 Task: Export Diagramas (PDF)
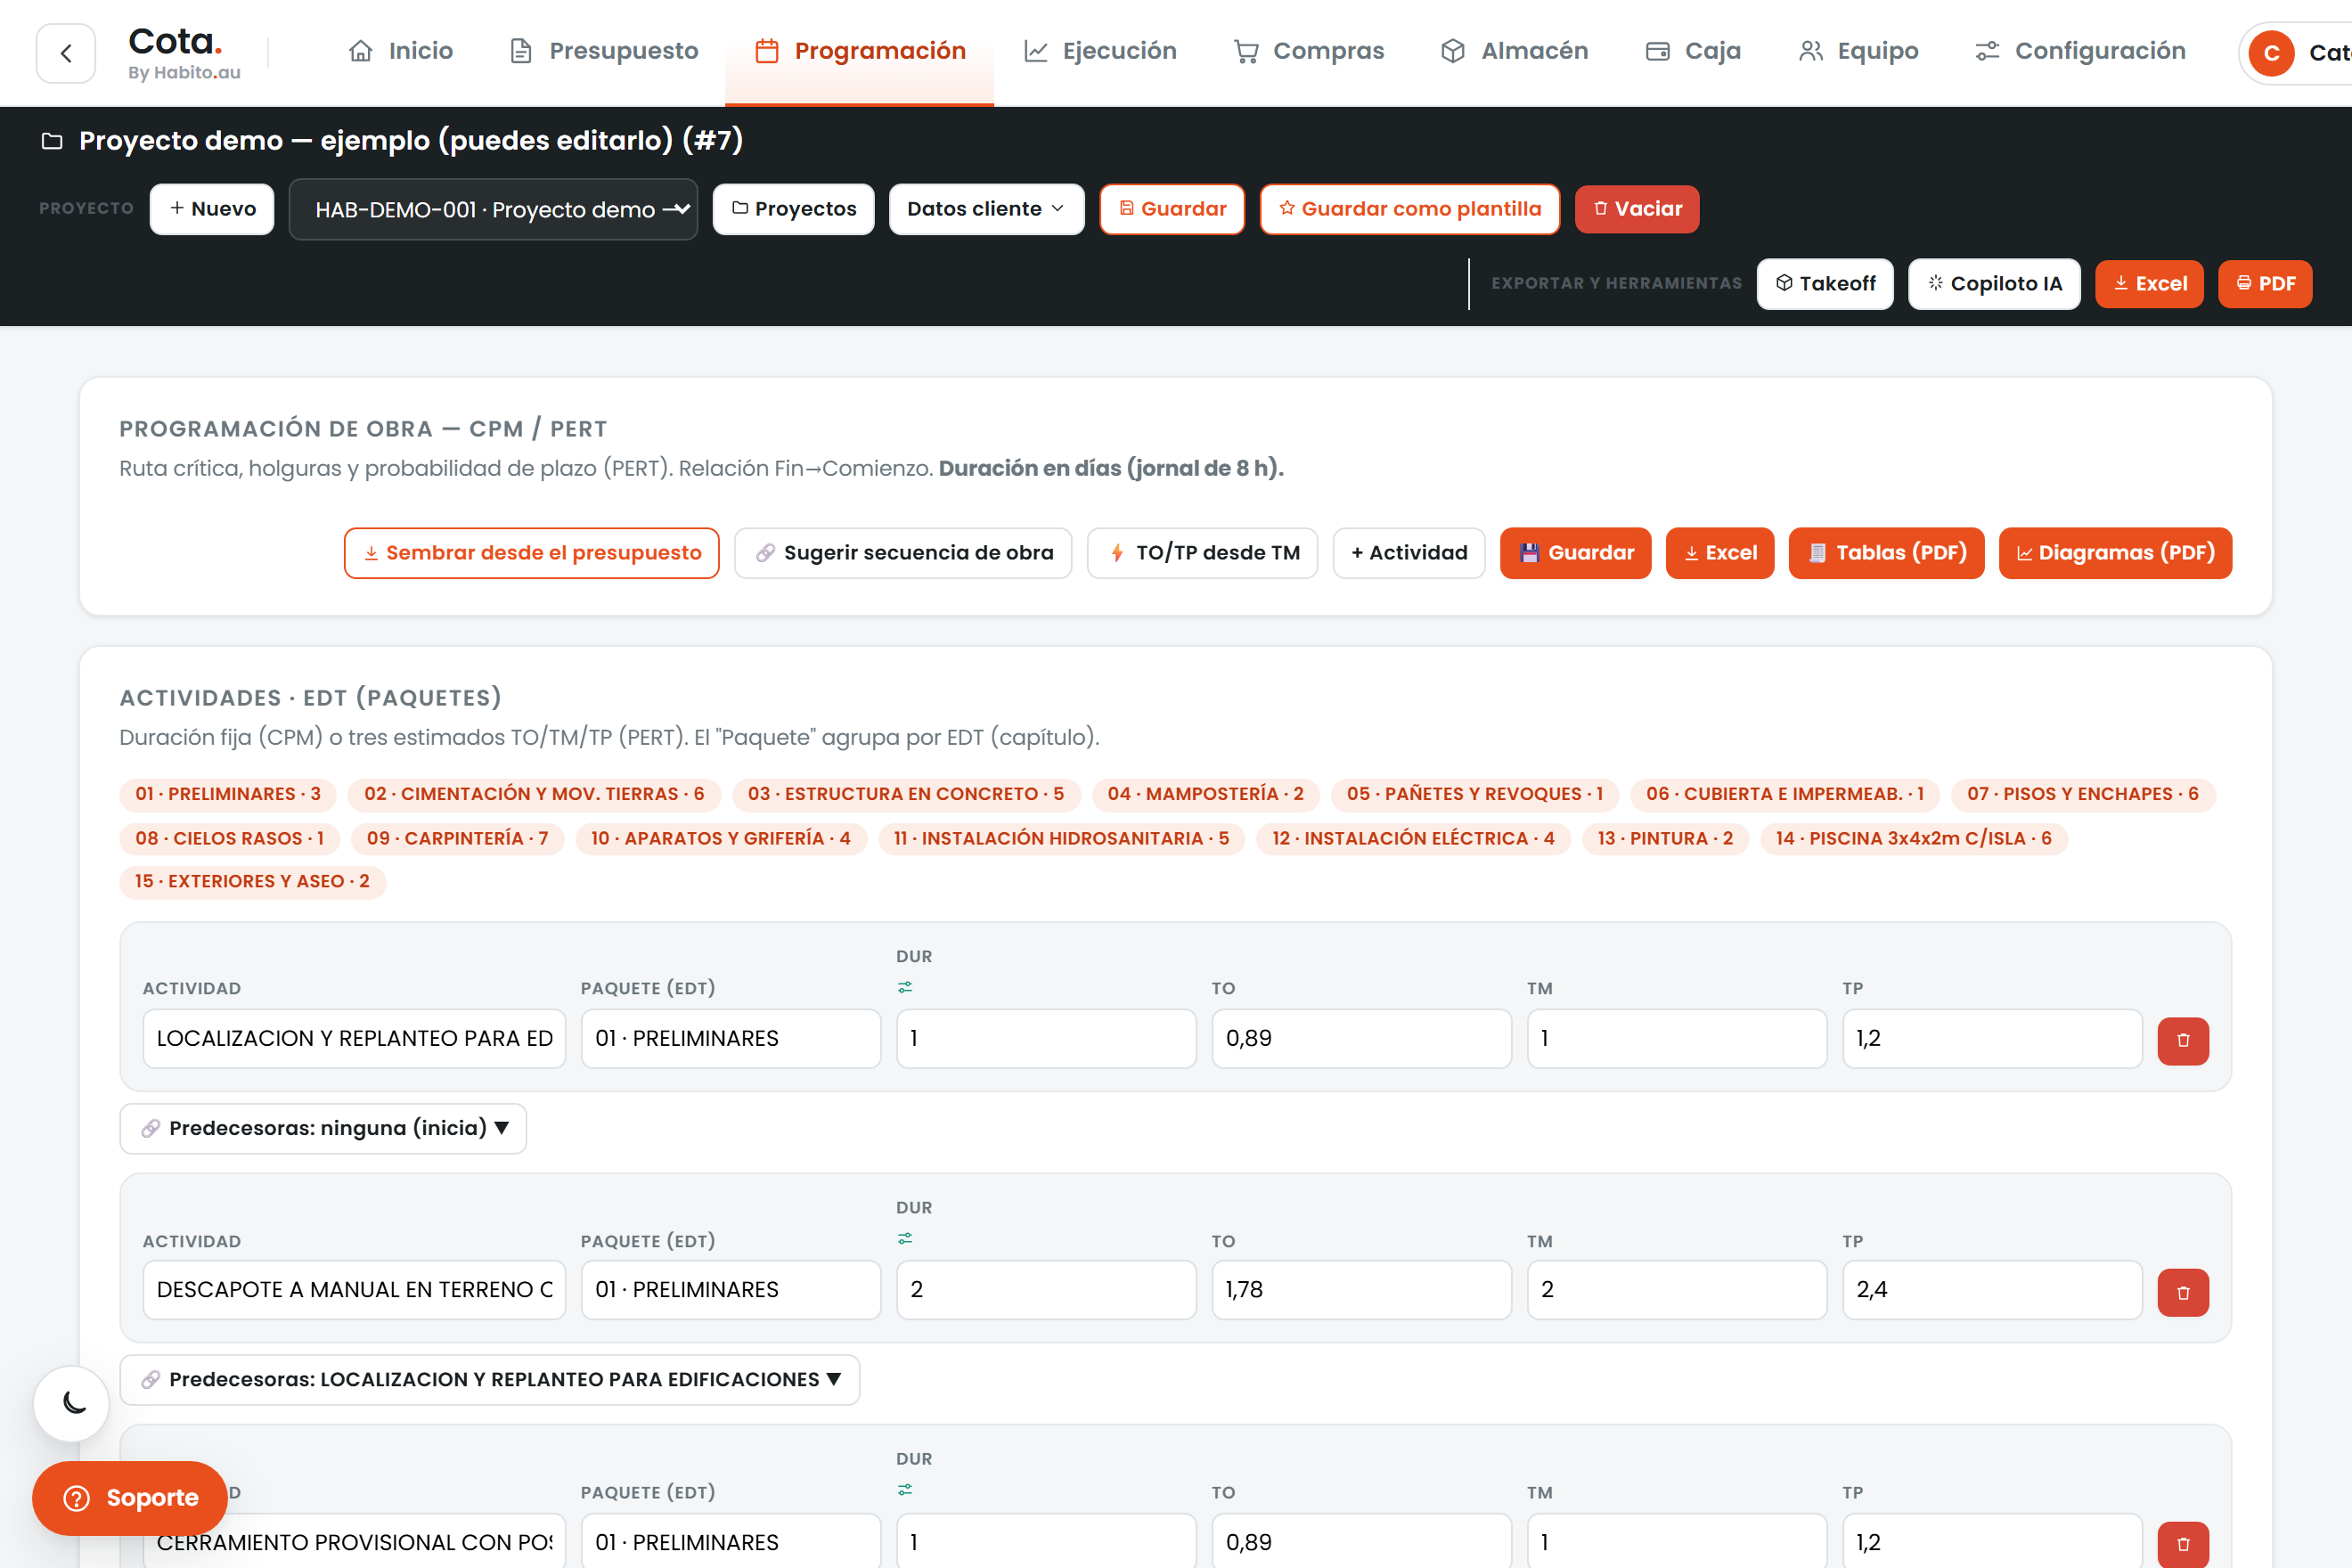pyautogui.click(x=2116, y=553)
